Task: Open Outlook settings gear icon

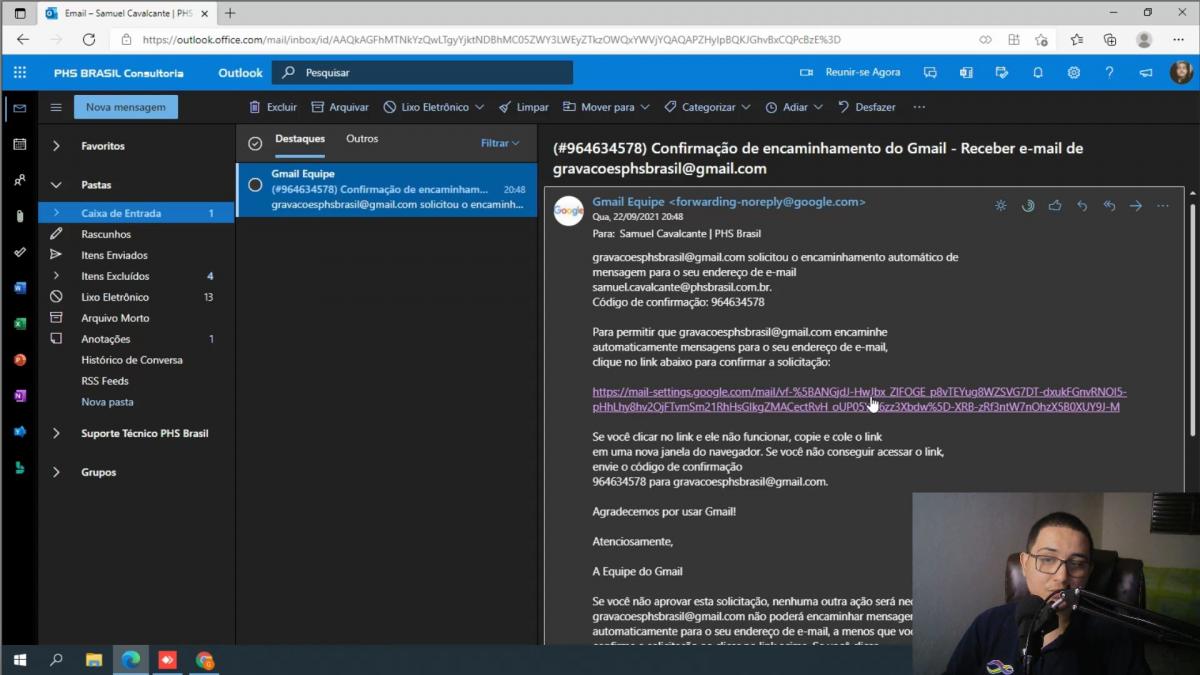Action: (1073, 73)
